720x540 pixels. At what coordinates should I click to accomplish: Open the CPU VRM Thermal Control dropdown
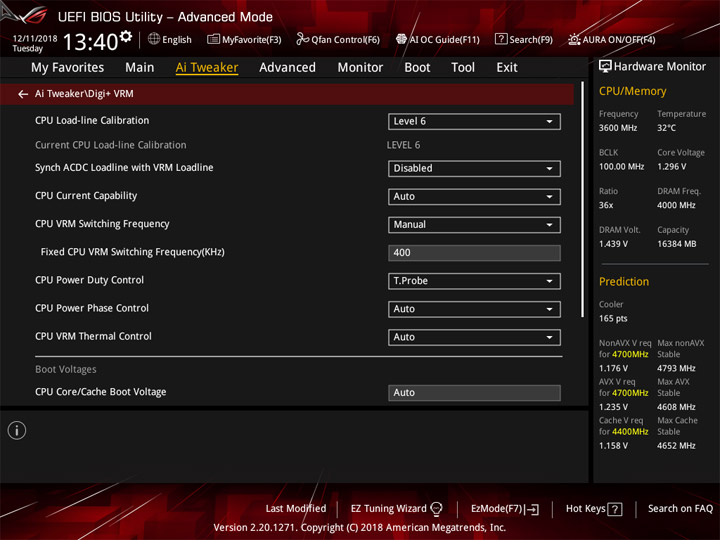coord(474,337)
